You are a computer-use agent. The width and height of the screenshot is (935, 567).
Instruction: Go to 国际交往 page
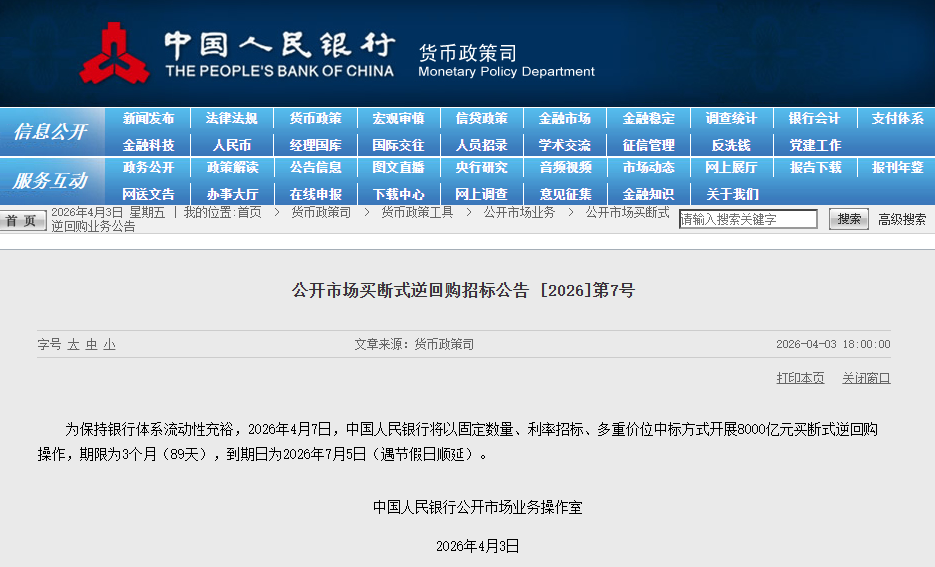tap(398, 145)
